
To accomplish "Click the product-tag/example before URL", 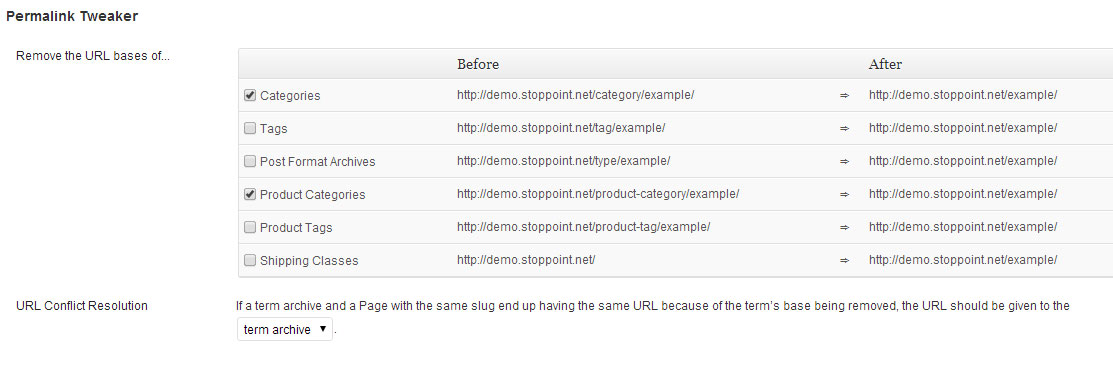I will [583, 227].
